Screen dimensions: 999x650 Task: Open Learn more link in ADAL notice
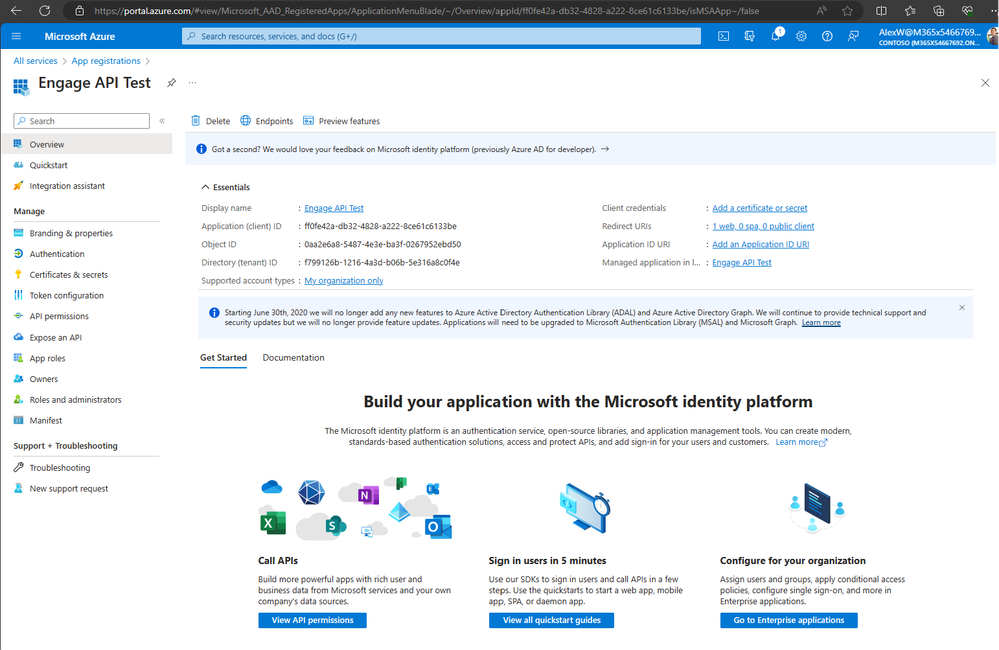point(821,323)
